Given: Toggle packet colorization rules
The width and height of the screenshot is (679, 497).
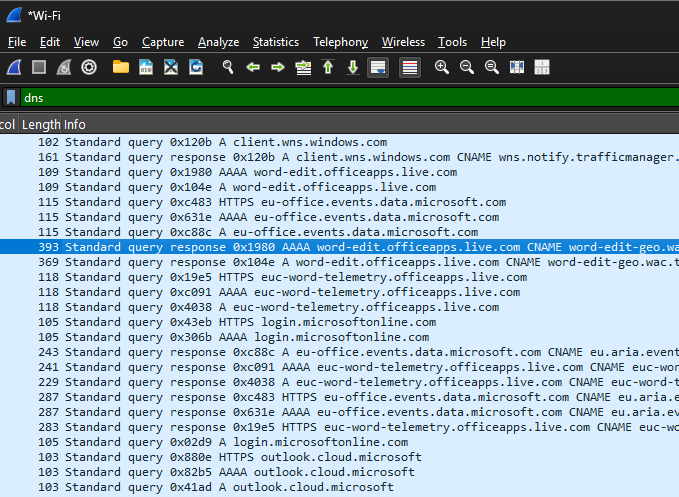Looking at the screenshot, I should 410,68.
